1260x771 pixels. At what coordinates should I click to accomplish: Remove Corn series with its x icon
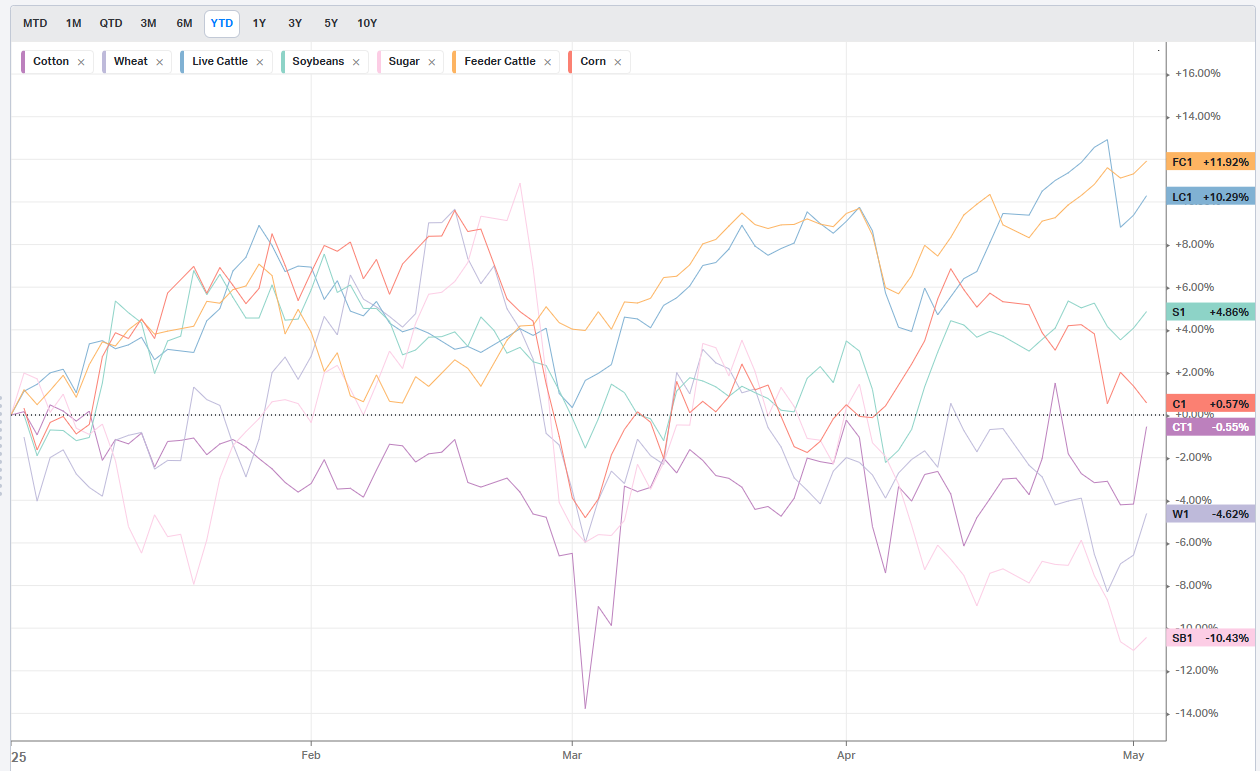click(617, 62)
